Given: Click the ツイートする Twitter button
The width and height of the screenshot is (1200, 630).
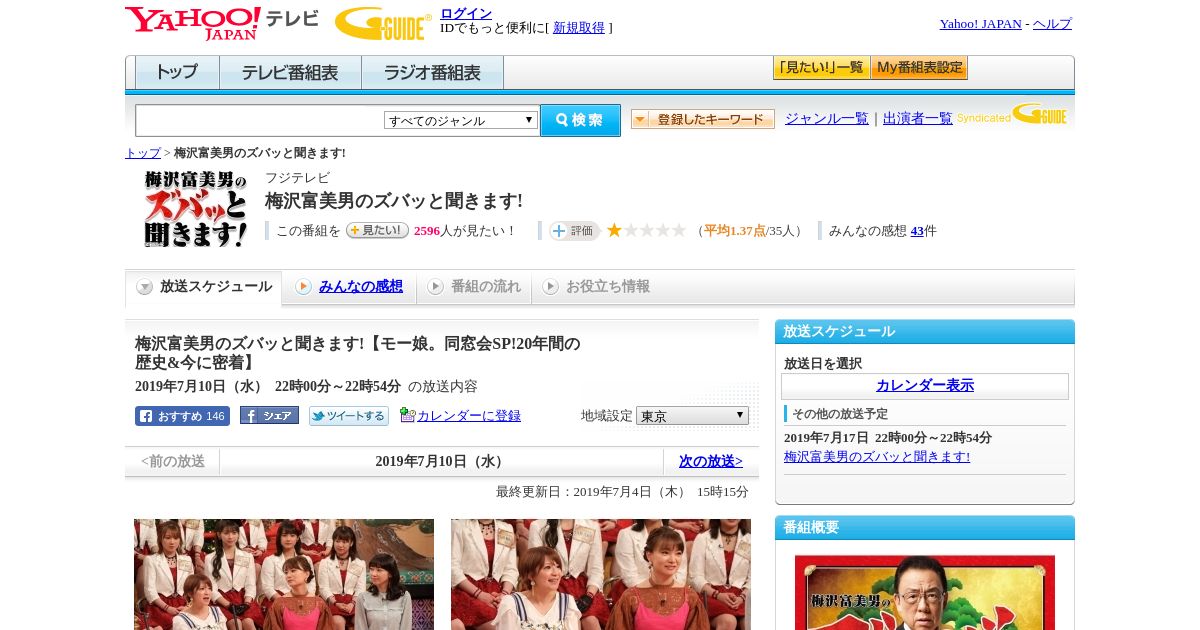Looking at the screenshot, I should click(348, 416).
